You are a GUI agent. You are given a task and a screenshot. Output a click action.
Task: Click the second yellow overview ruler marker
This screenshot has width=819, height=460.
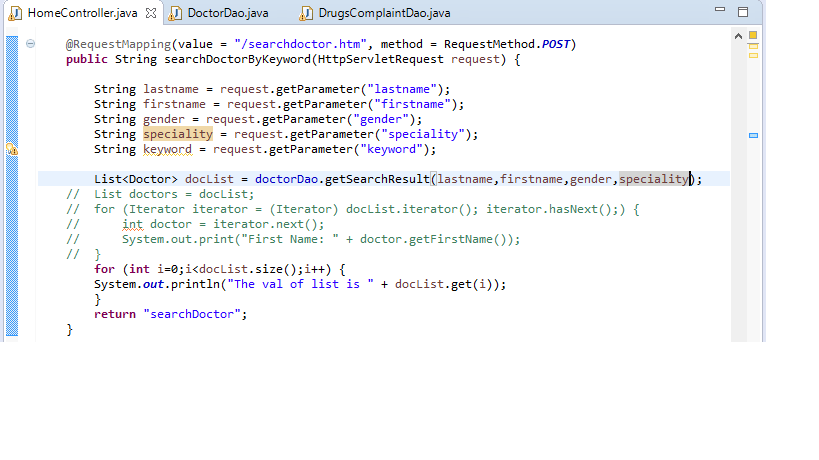pos(753,46)
